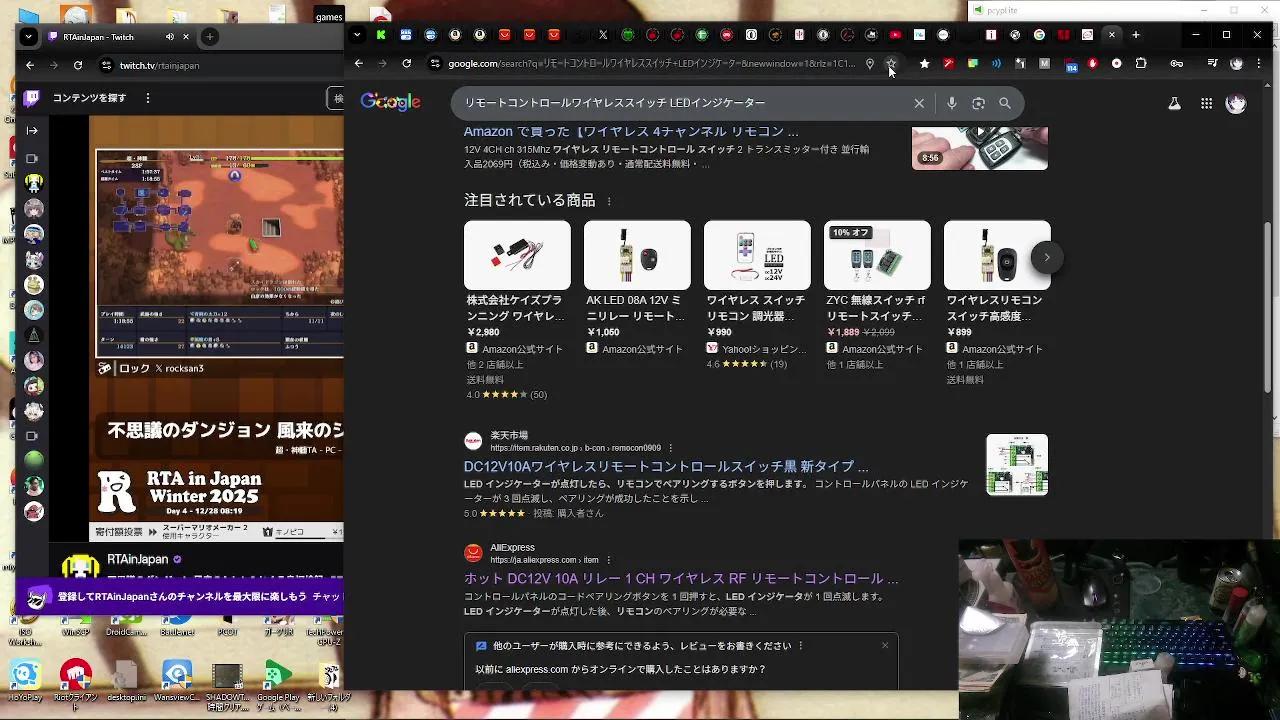1280x720 pixels.
Task: Reload the Google search results page
Action: pyautogui.click(x=406, y=64)
